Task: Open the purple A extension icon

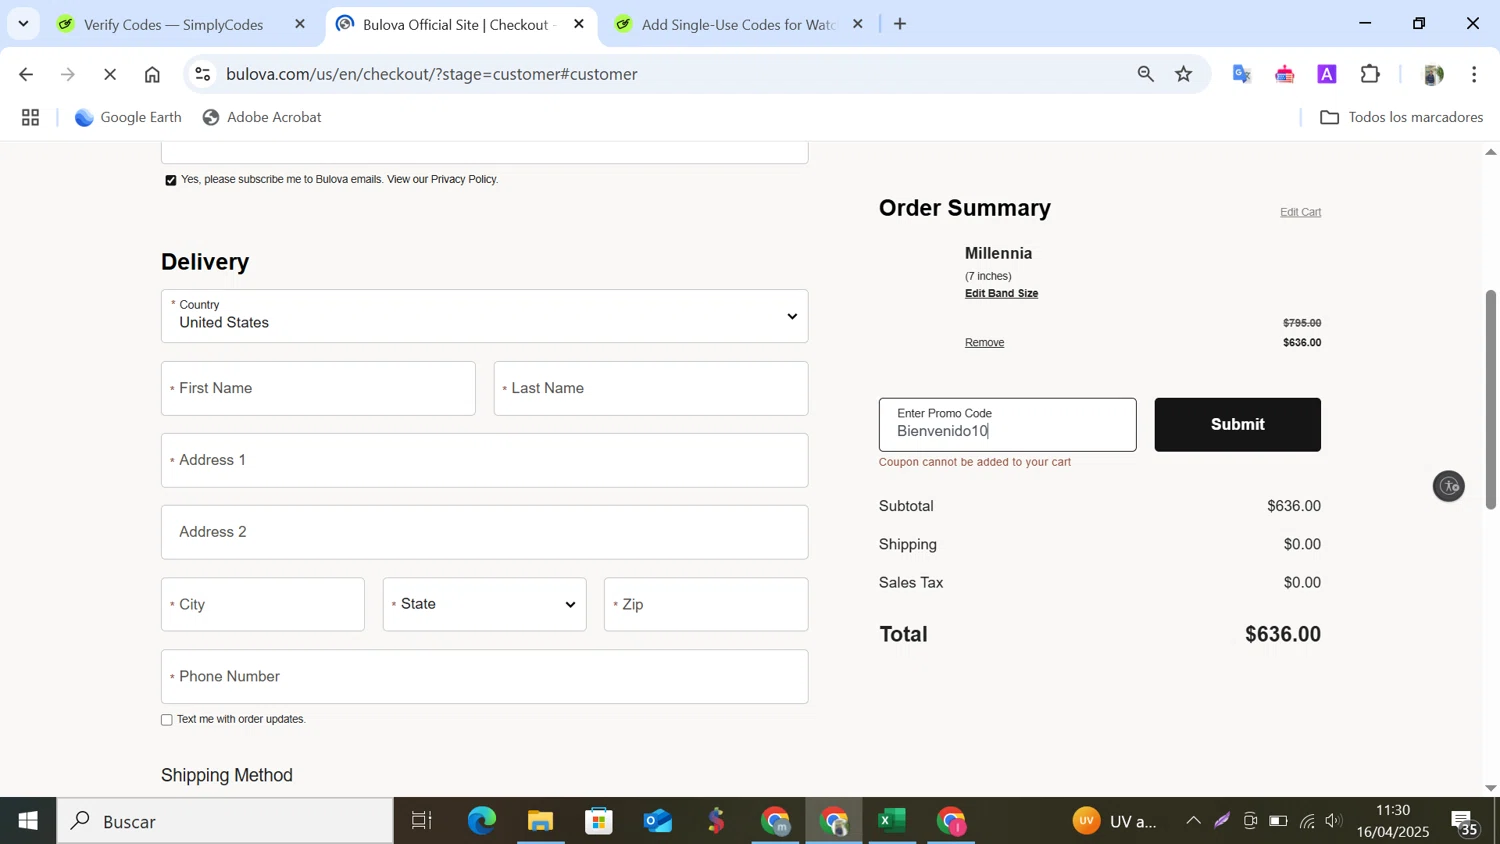Action: (x=1327, y=74)
